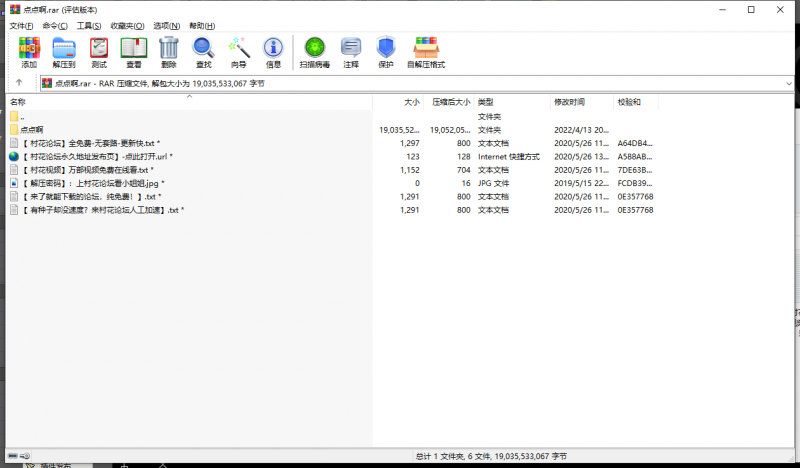Select the 点点啊 folder in list
Image resolution: width=800 pixels, height=468 pixels.
coord(32,130)
